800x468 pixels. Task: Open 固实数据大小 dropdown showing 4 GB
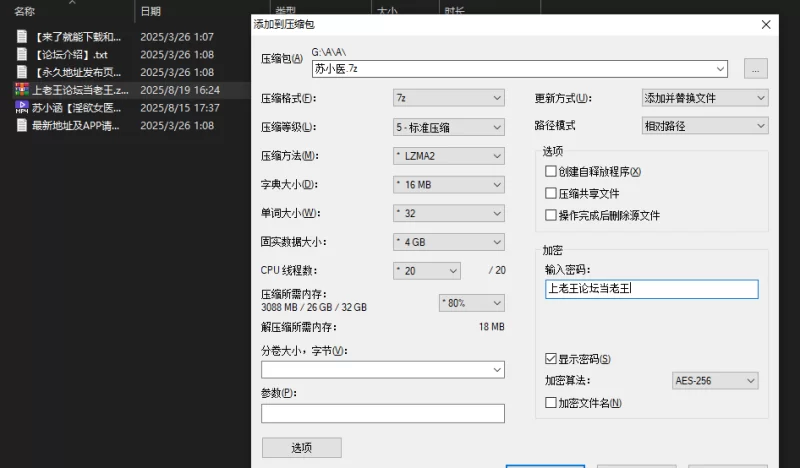(448, 242)
